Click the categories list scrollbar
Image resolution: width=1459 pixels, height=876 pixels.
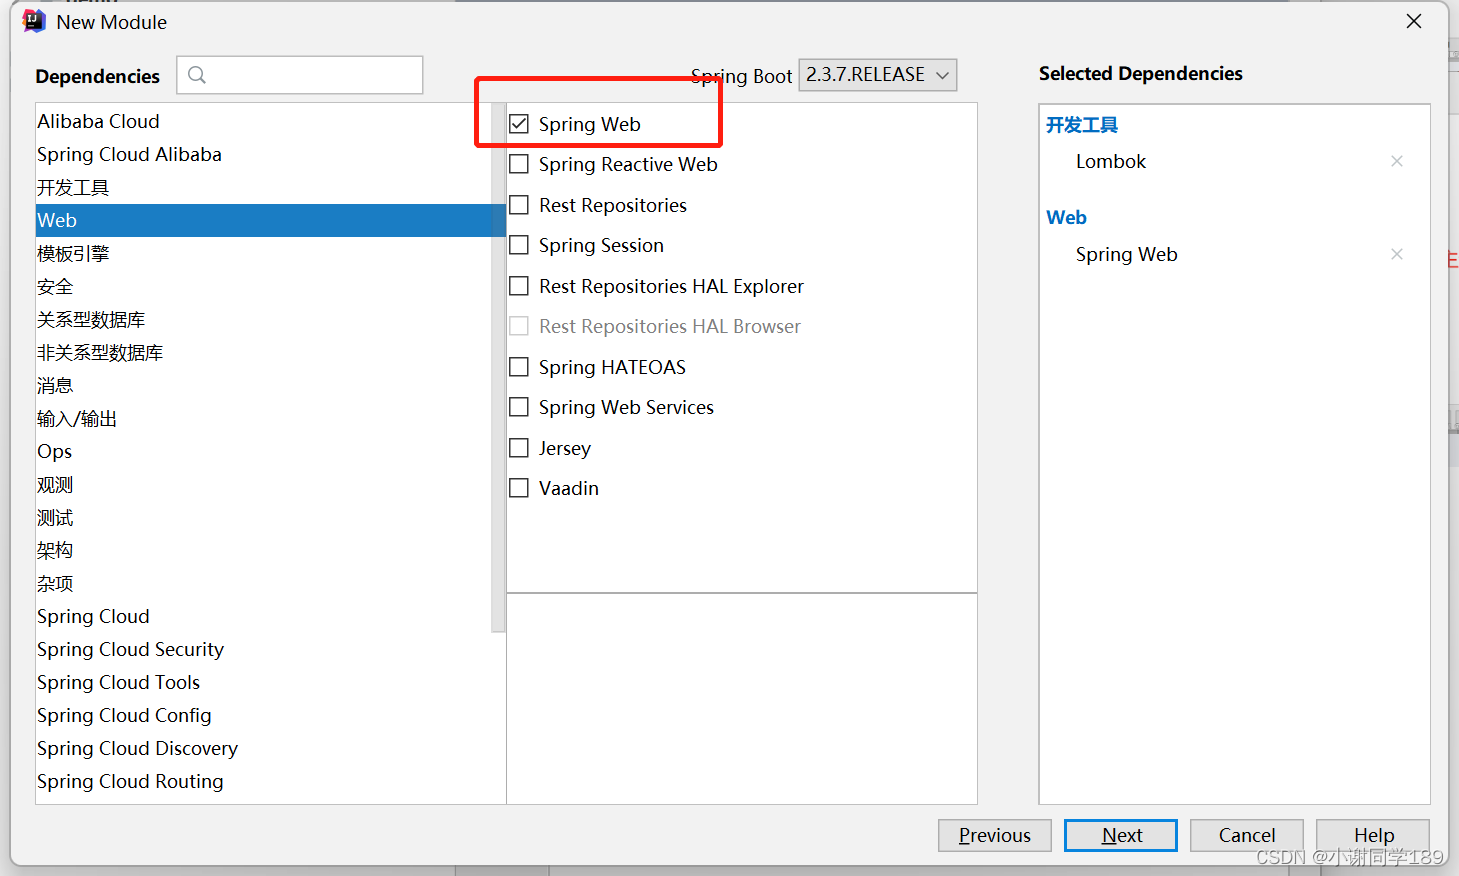click(x=498, y=368)
